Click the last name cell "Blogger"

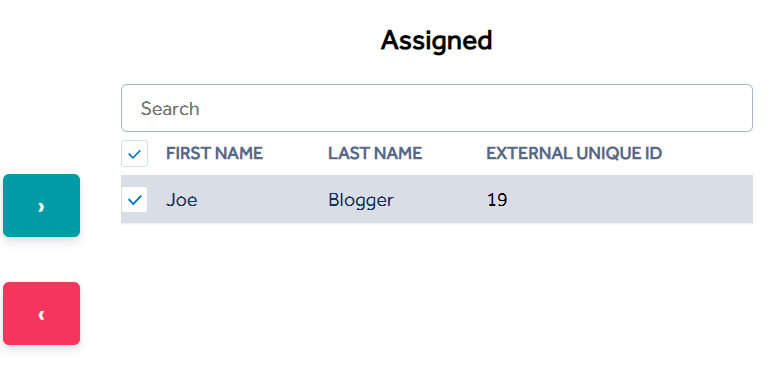(361, 200)
